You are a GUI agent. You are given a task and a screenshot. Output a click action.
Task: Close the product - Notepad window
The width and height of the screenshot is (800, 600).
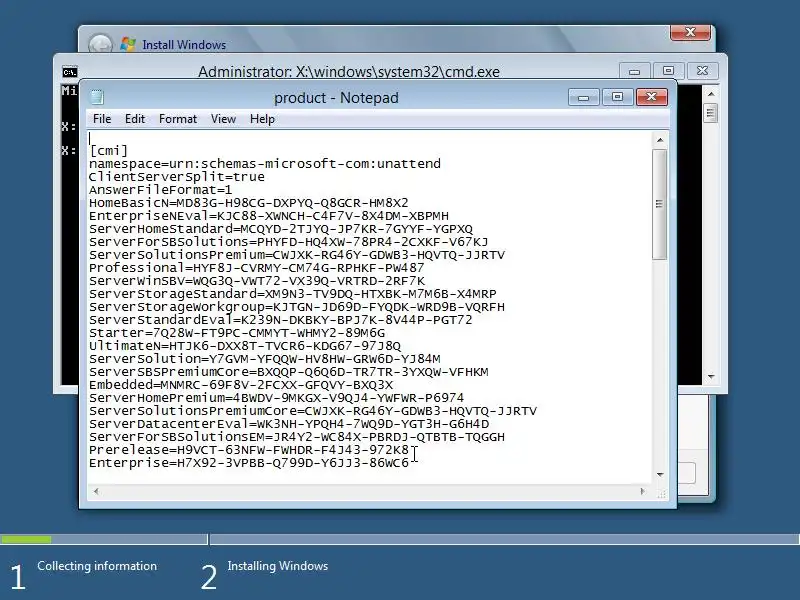click(x=652, y=97)
